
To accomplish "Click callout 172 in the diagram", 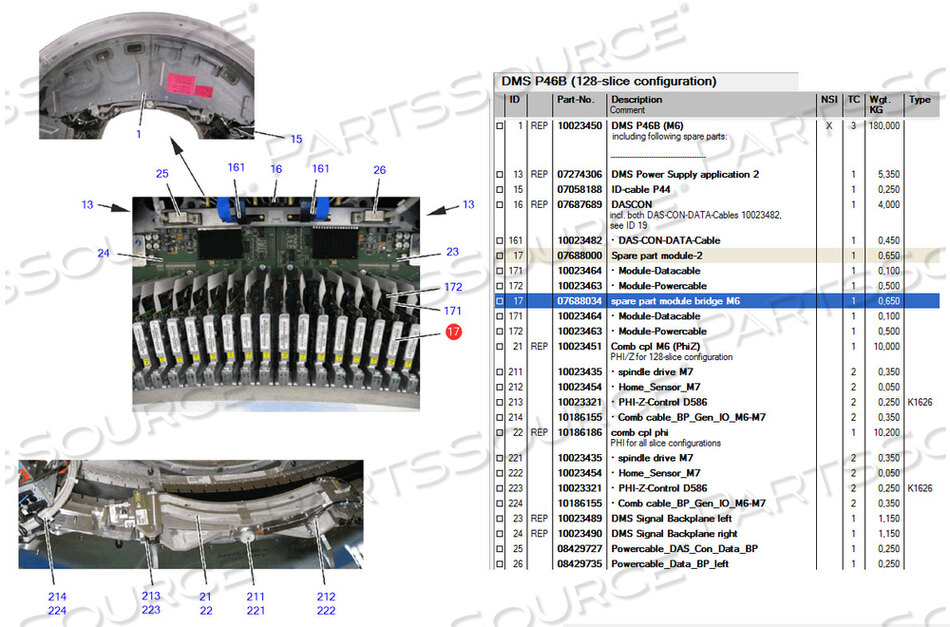I will (x=453, y=287).
